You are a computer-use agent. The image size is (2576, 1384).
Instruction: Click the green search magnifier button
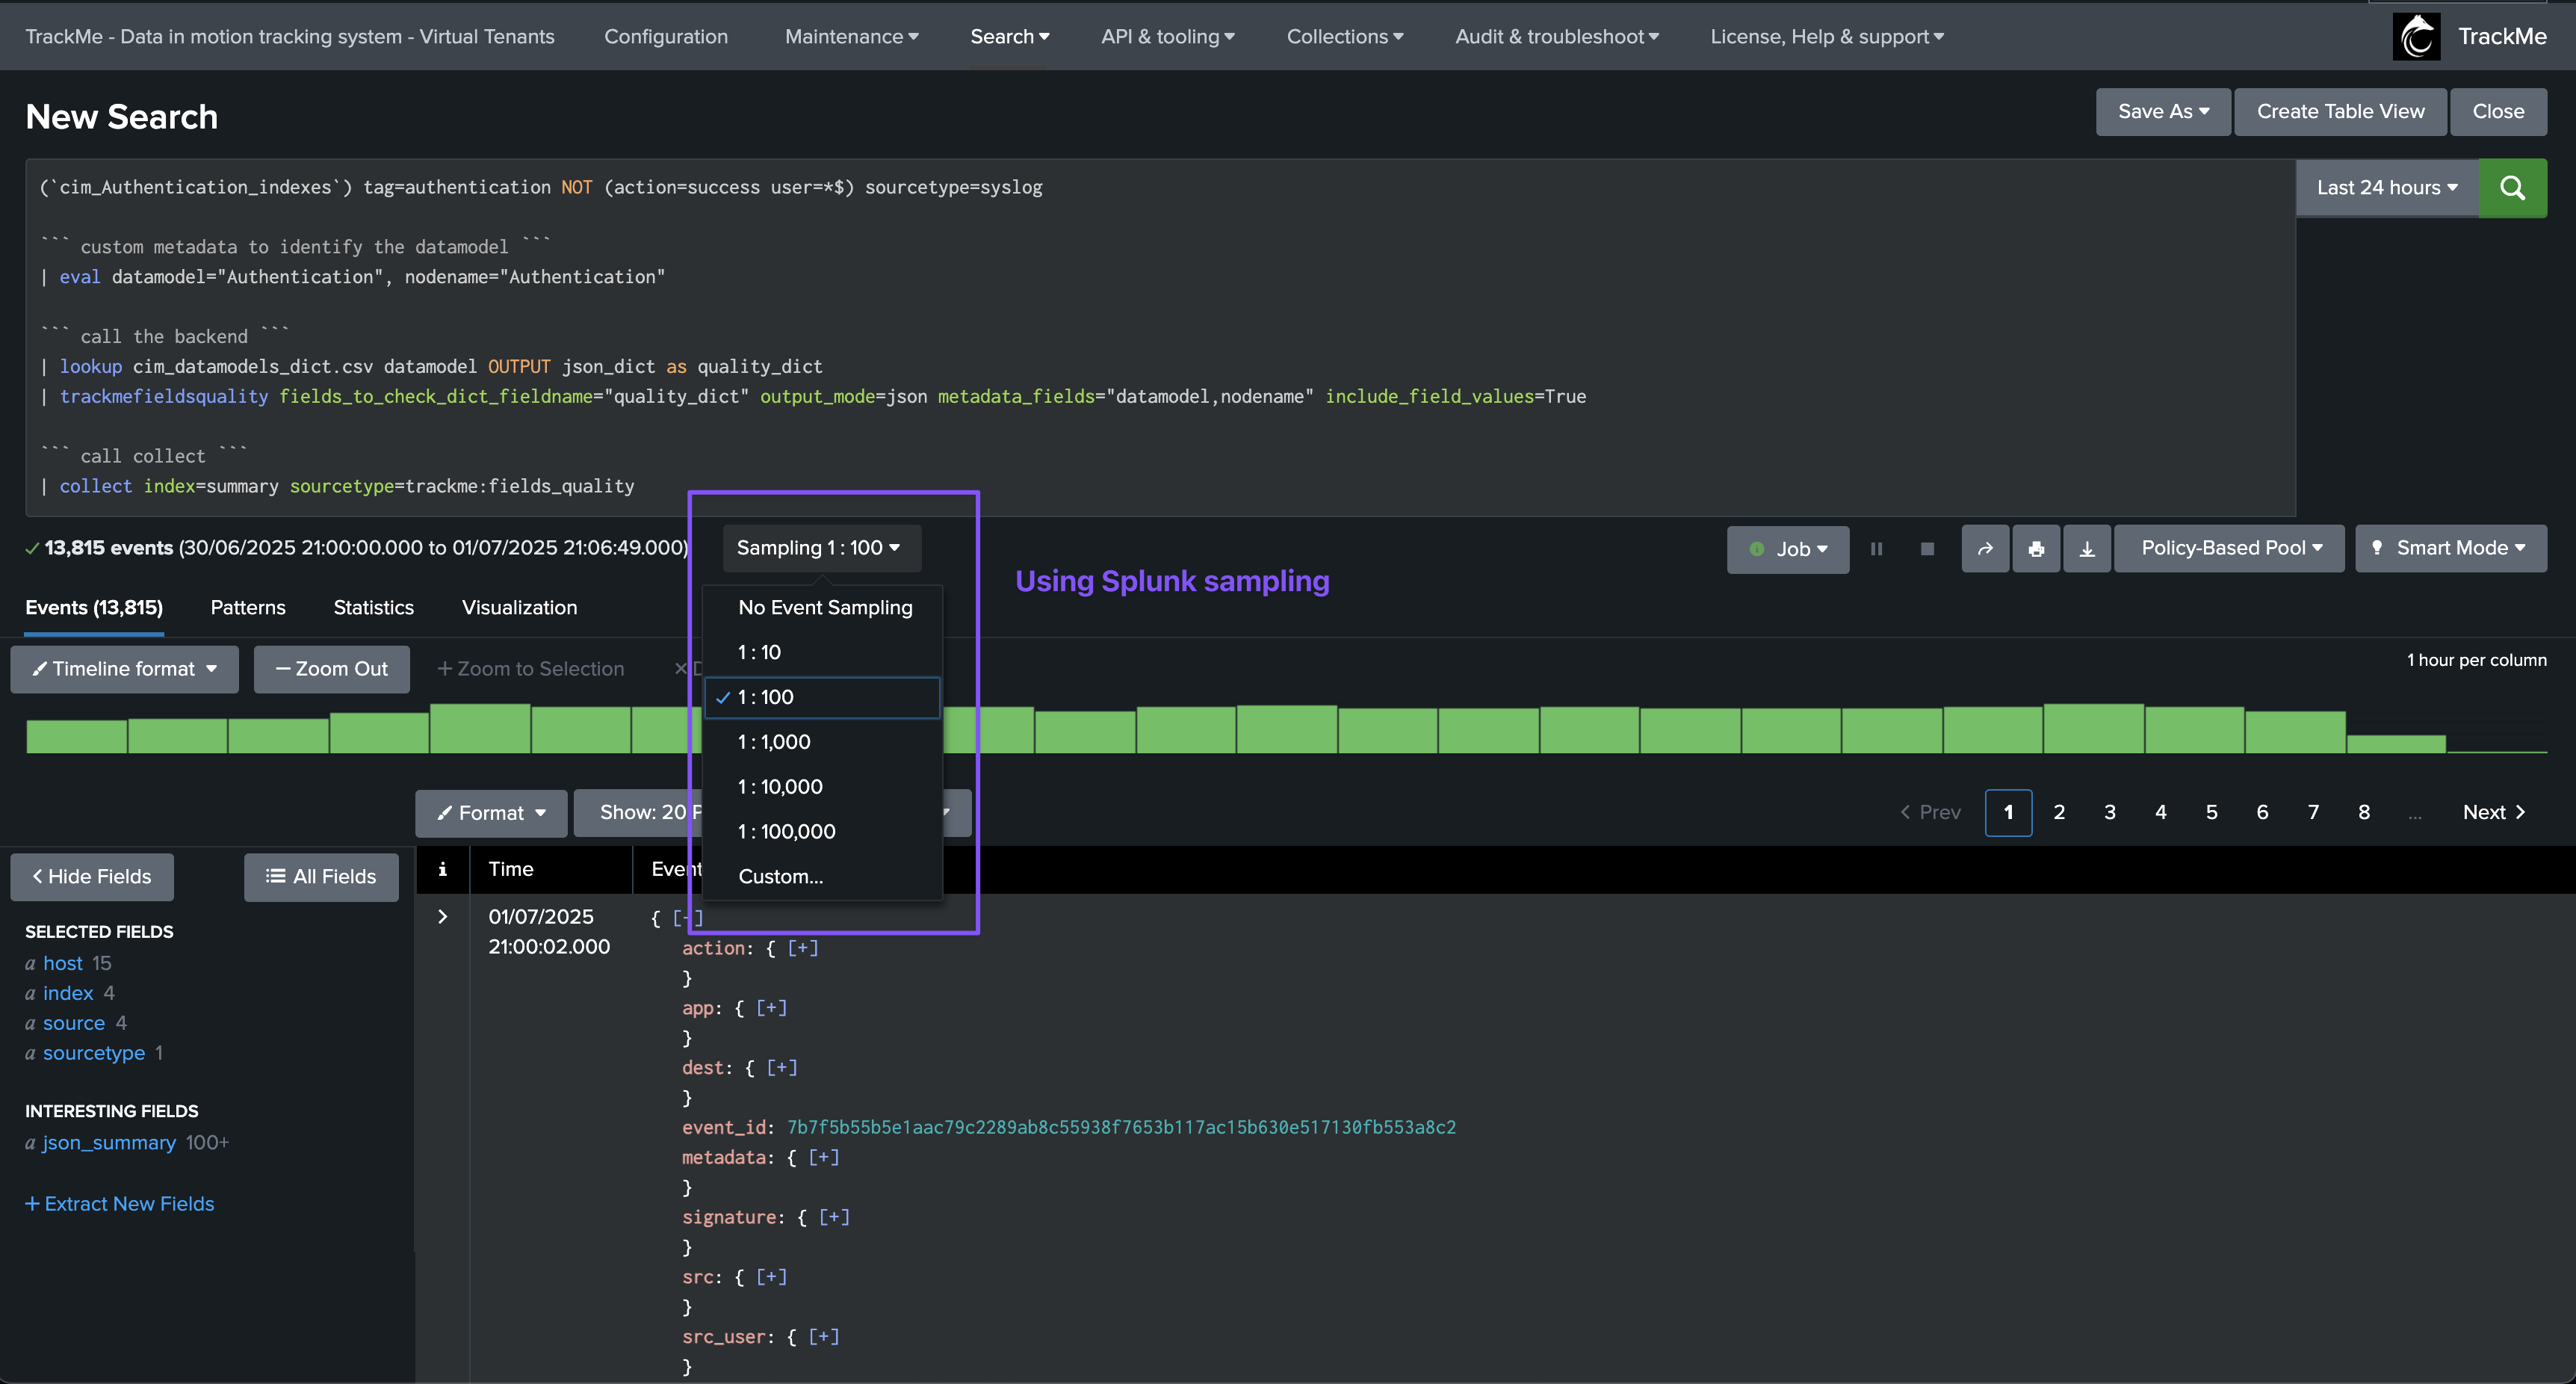2512,188
